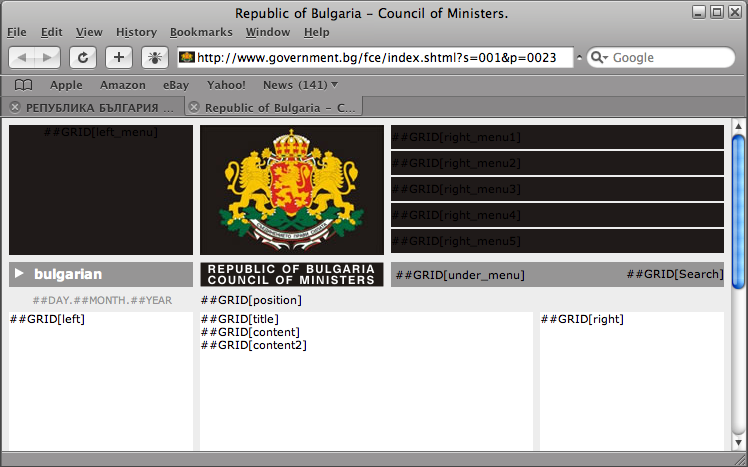Open the History menu
This screenshot has height=467, width=748.
[136, 32]
